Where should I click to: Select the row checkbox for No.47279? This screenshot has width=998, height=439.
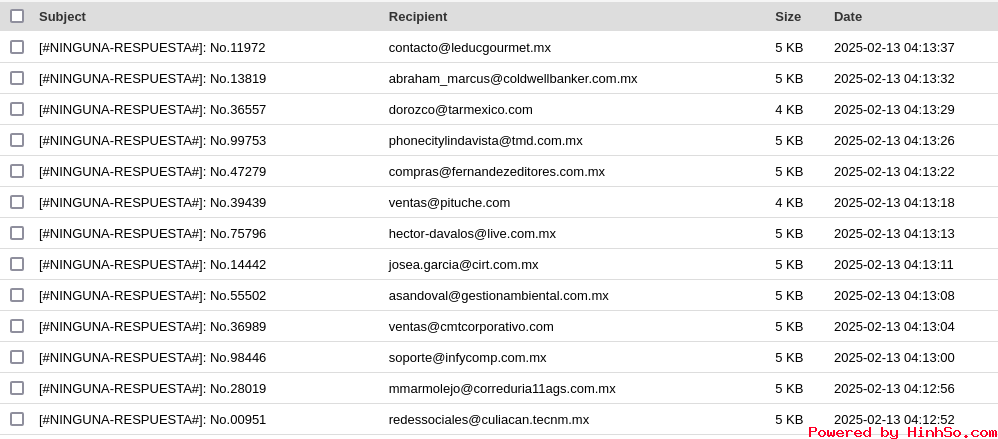pyautogui.click(x=17, y=171)
